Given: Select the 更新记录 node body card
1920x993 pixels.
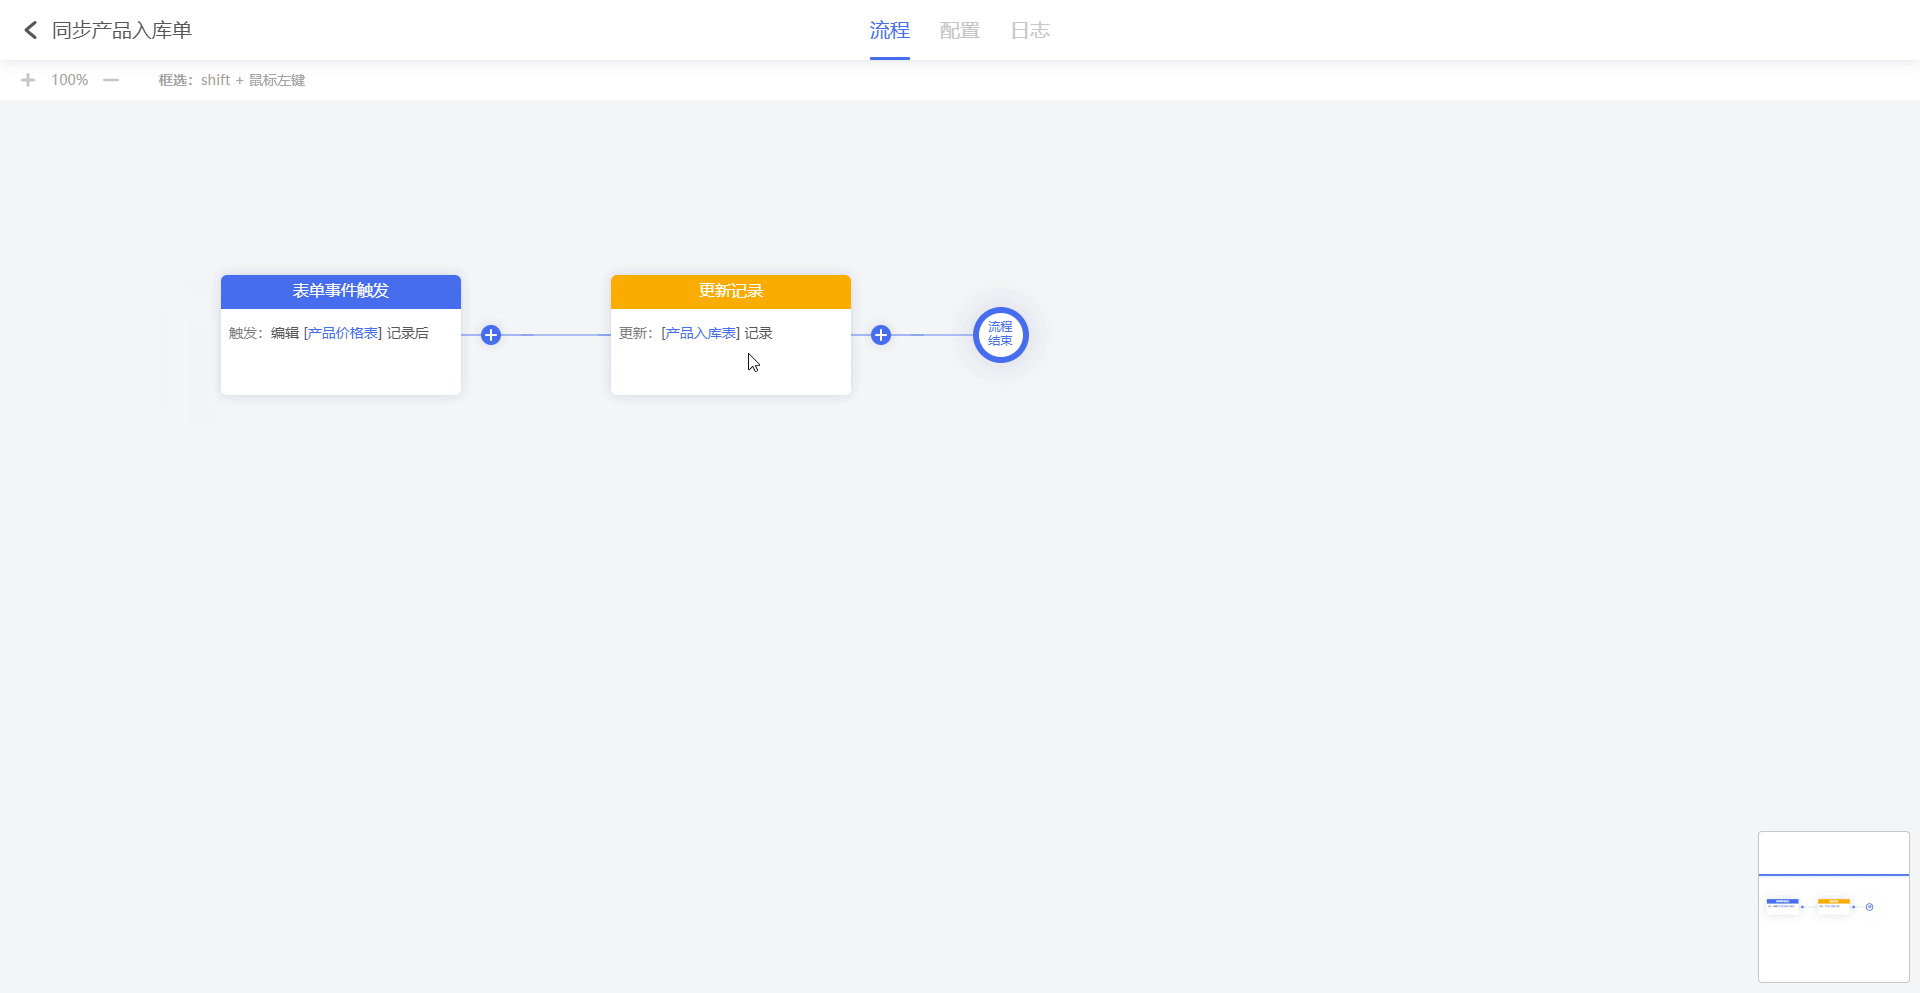Looking at the screenshot, I should 731,352.
